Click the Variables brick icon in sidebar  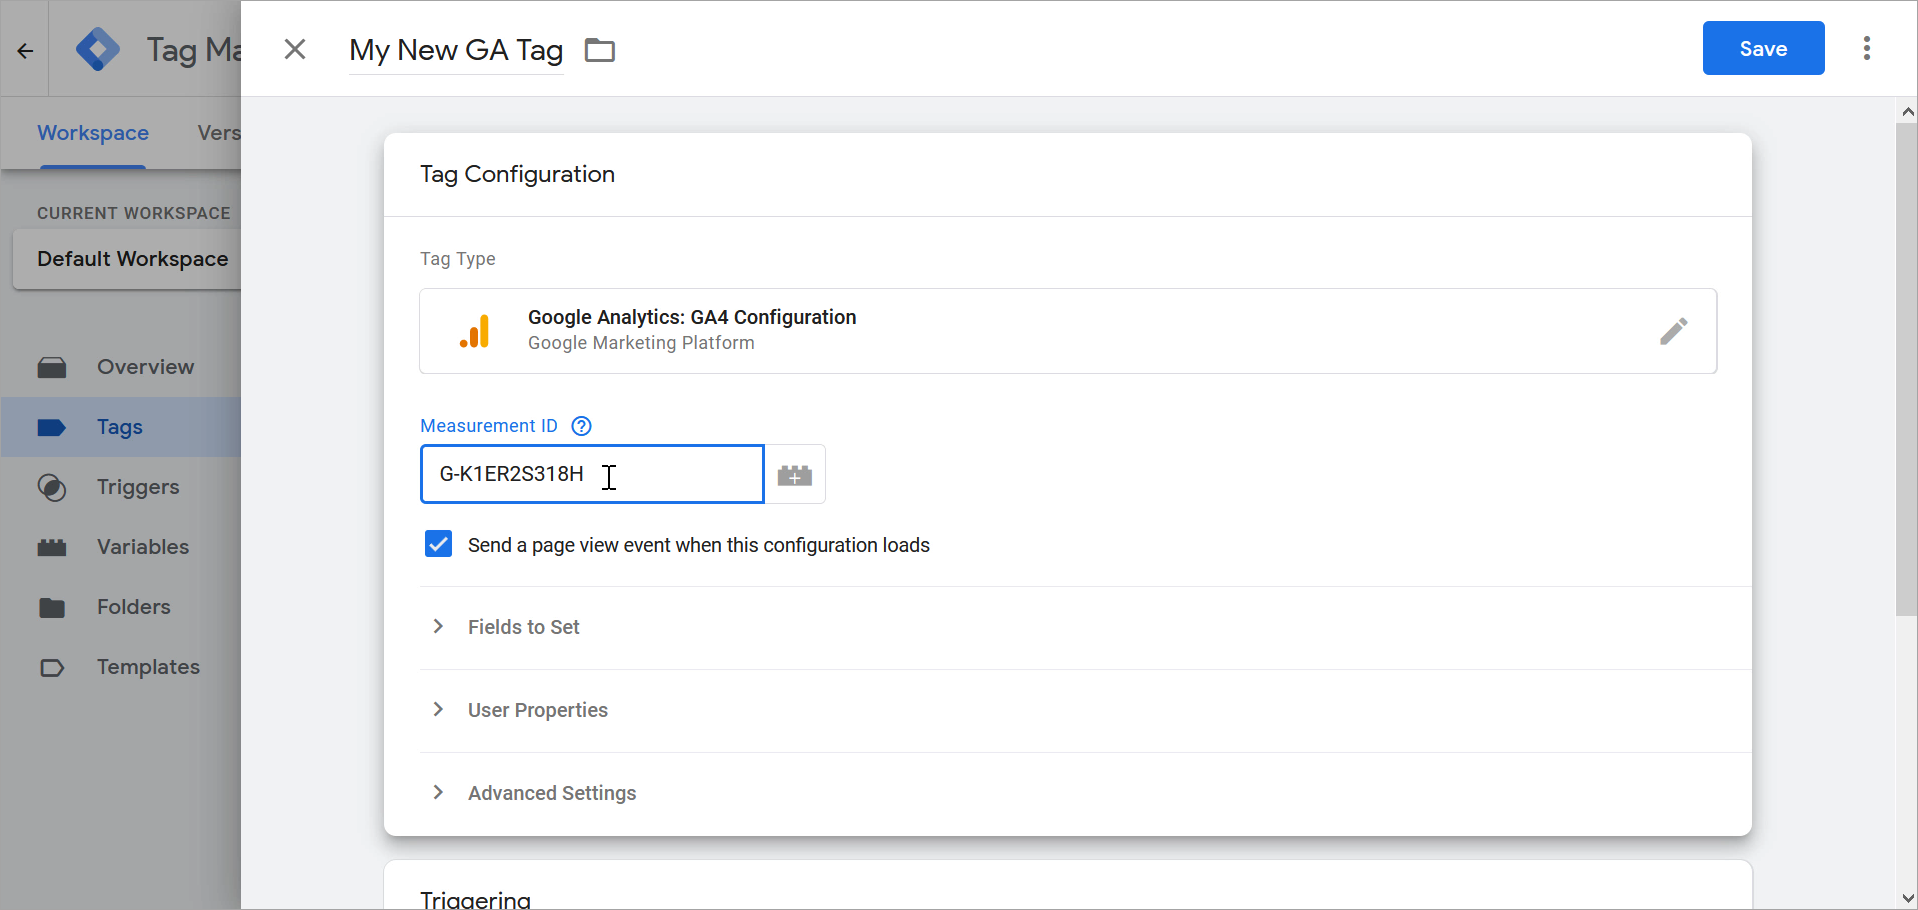pos(52,547)
